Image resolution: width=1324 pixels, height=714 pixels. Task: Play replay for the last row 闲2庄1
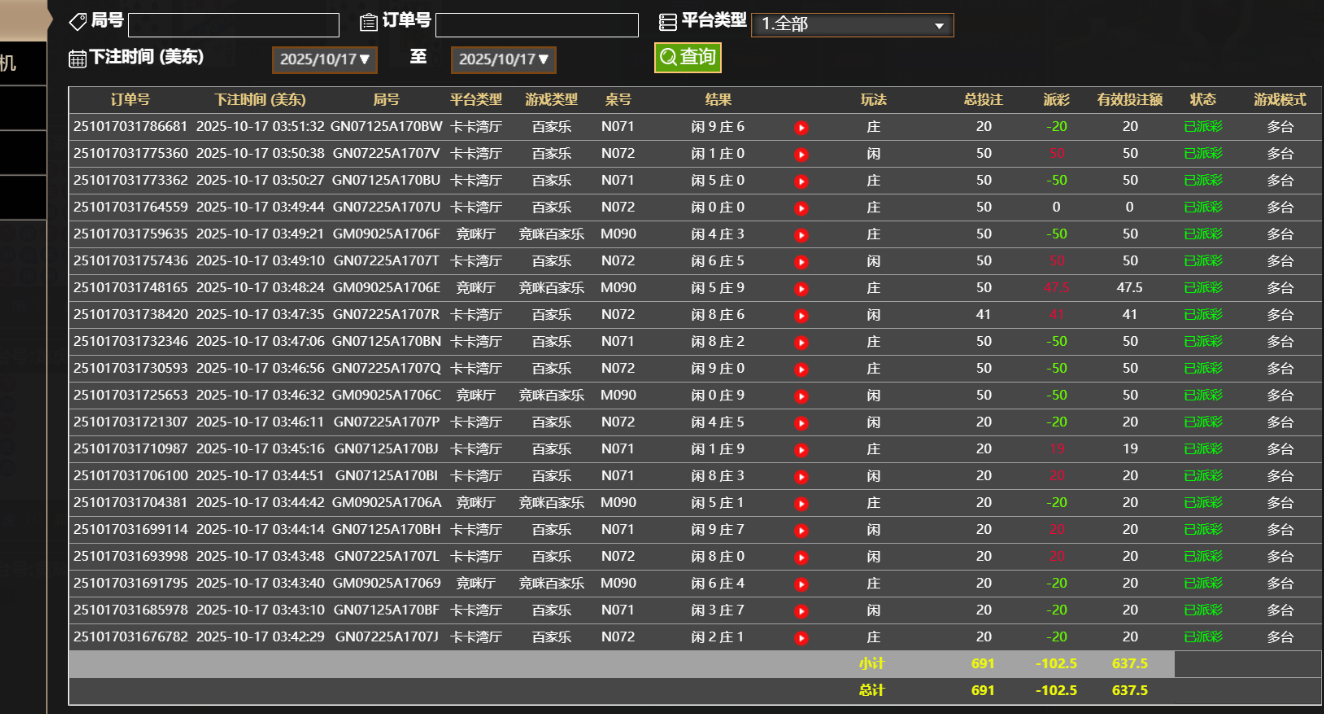[800, 636]
